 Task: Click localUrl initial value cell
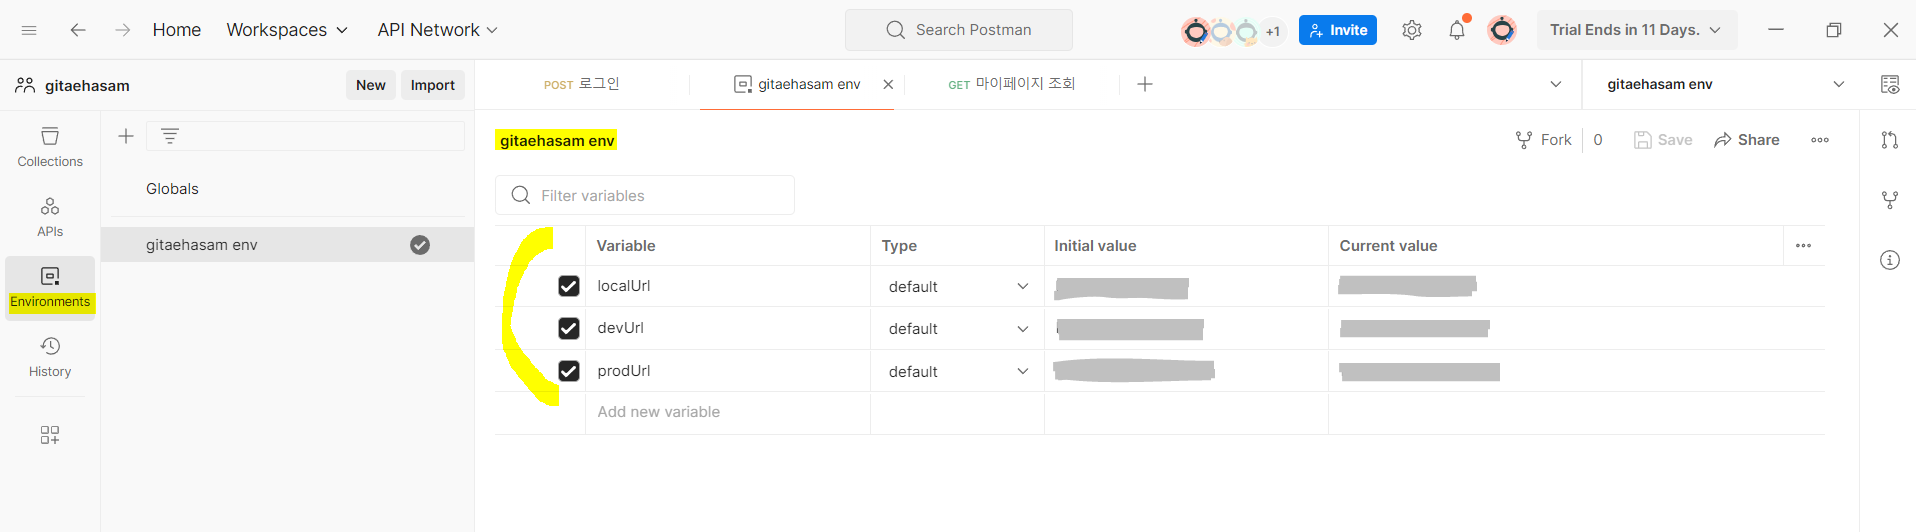point(1186,287)
